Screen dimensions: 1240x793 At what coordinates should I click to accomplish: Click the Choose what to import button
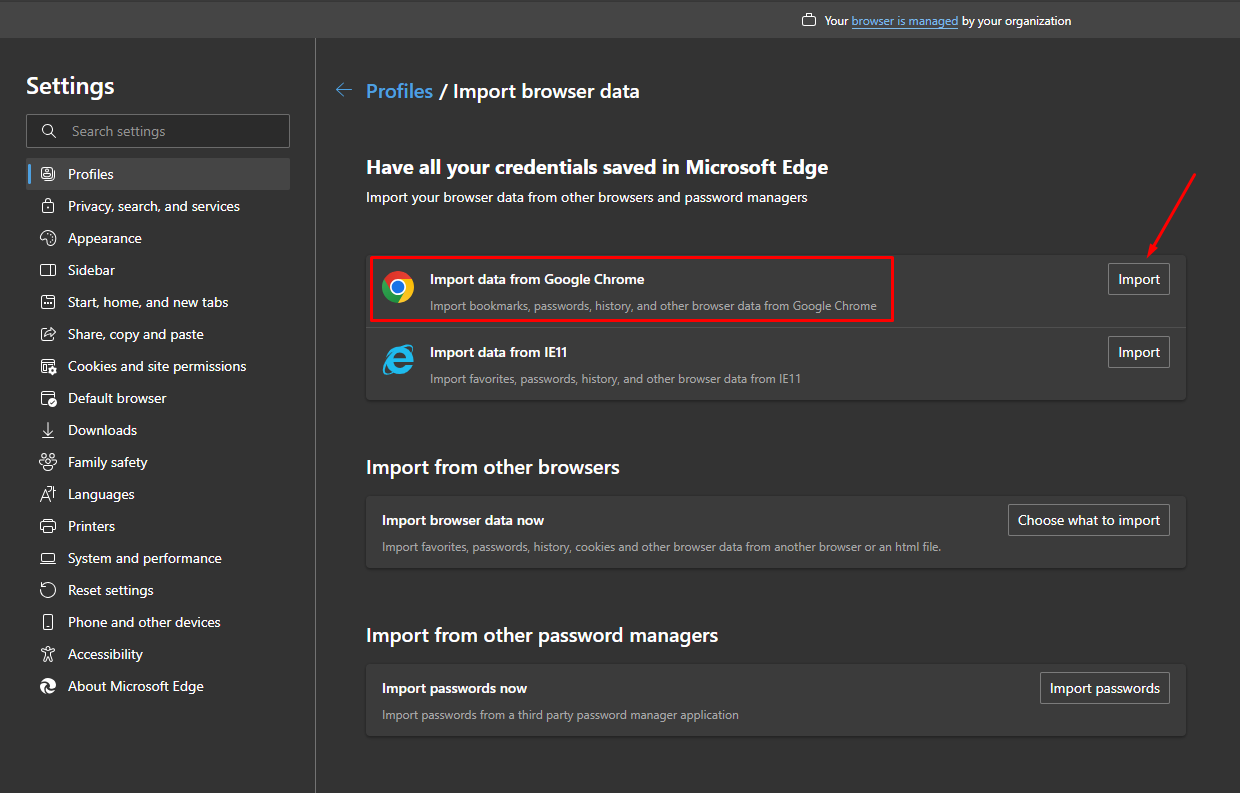1088,520
